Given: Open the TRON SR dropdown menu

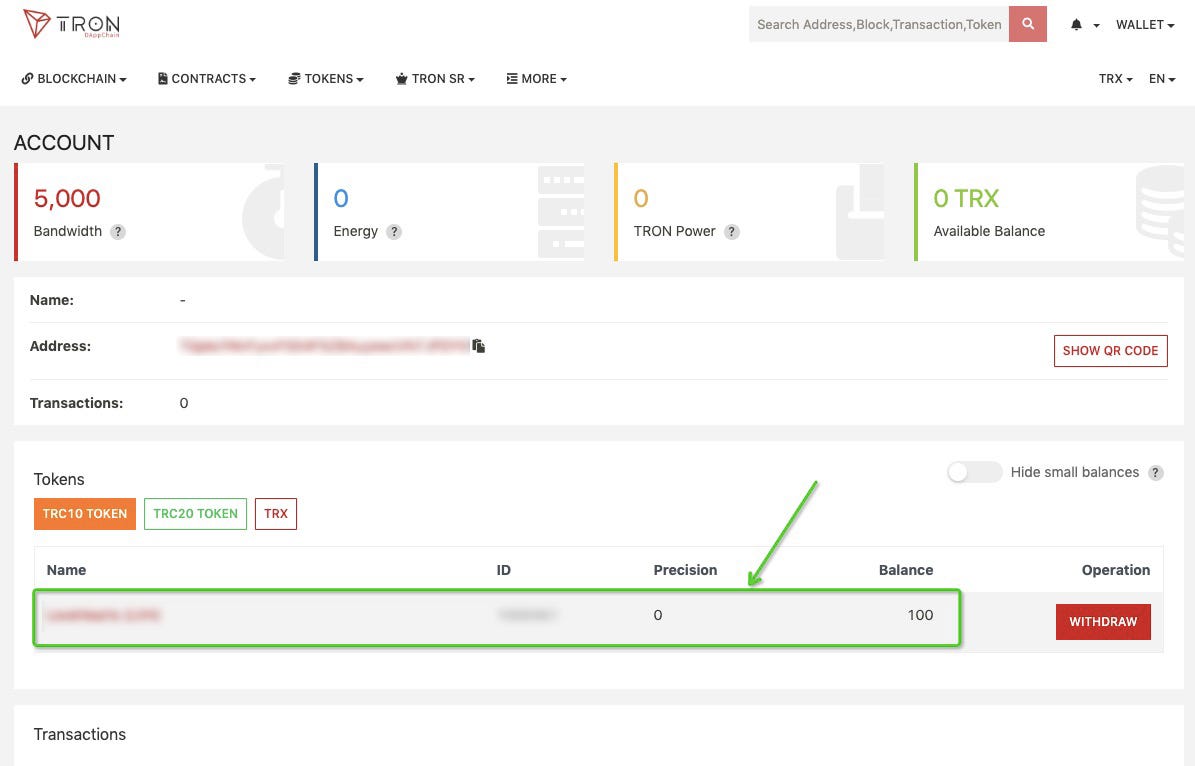Looking at the screenshot, I should [435, 79].
